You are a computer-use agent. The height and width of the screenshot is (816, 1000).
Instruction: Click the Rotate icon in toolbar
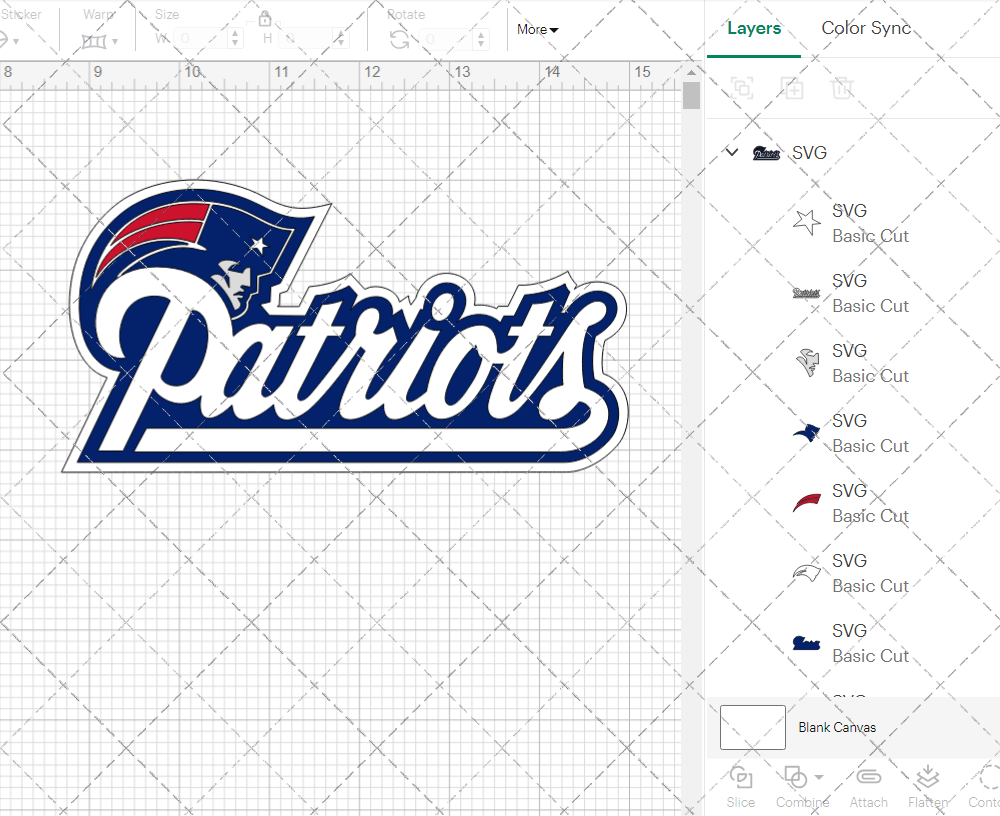point(399,39)
